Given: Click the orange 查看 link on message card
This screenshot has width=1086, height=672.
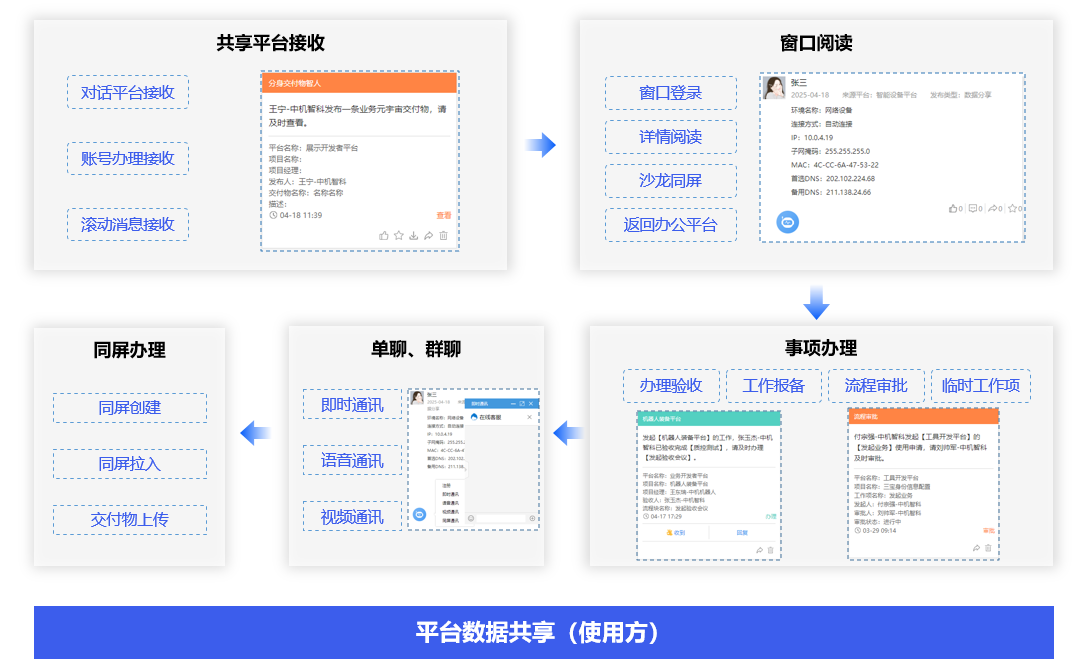Looking at the screenshot, I should (444, 215).
